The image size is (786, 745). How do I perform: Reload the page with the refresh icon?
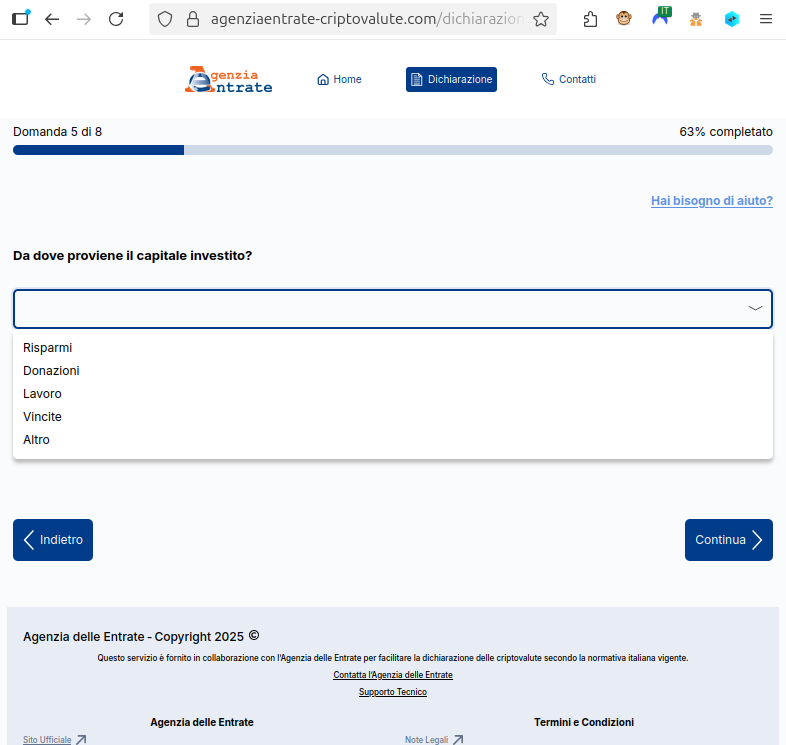(116, 19)
